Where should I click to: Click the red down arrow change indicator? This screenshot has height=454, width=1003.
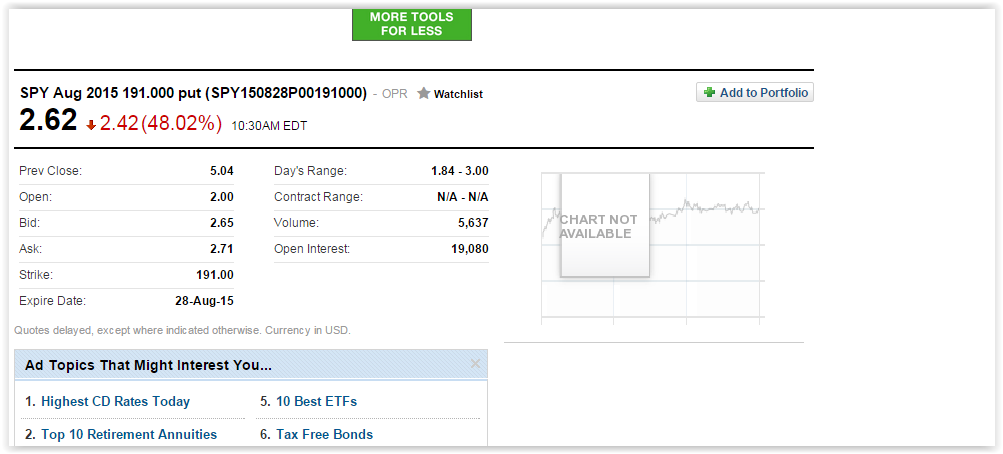click(91, 126)
